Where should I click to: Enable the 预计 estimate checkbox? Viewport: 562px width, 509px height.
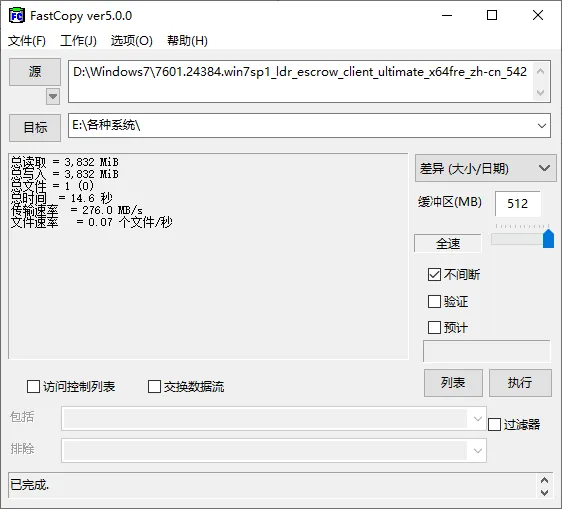click(x=434, y=327)
